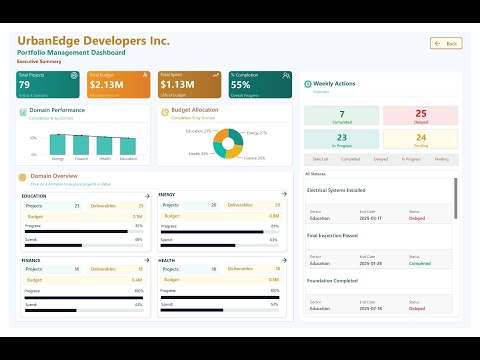The width and height of the screenshot is (480, 360).
Task: Click 'Electrical Systems Installed' action title
Action: point(336,190)
